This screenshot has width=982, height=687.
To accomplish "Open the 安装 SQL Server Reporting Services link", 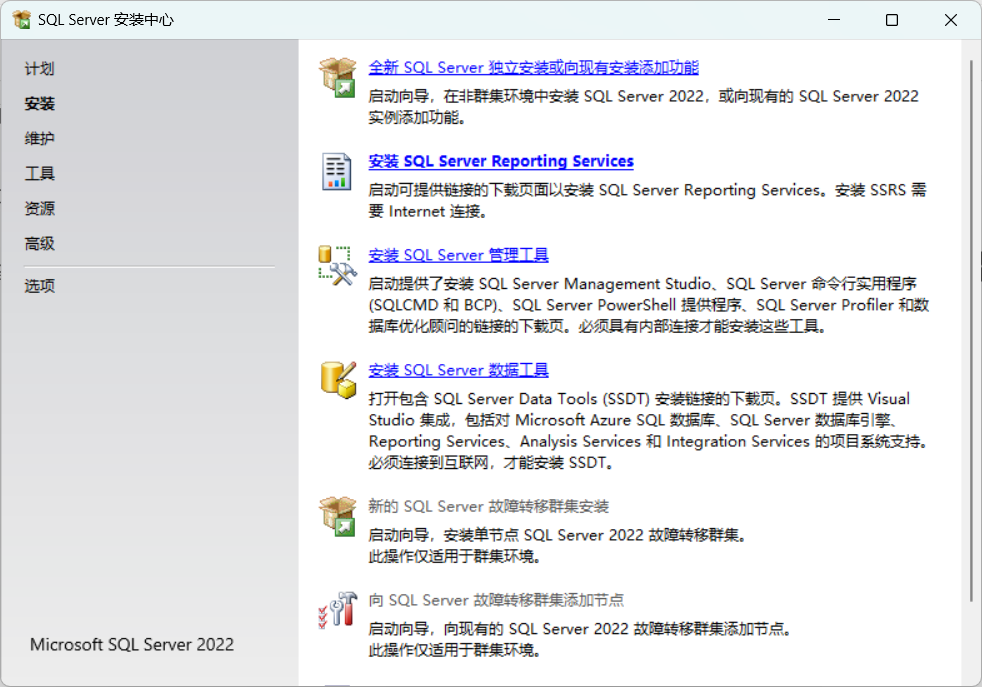I will coord(501,161).
